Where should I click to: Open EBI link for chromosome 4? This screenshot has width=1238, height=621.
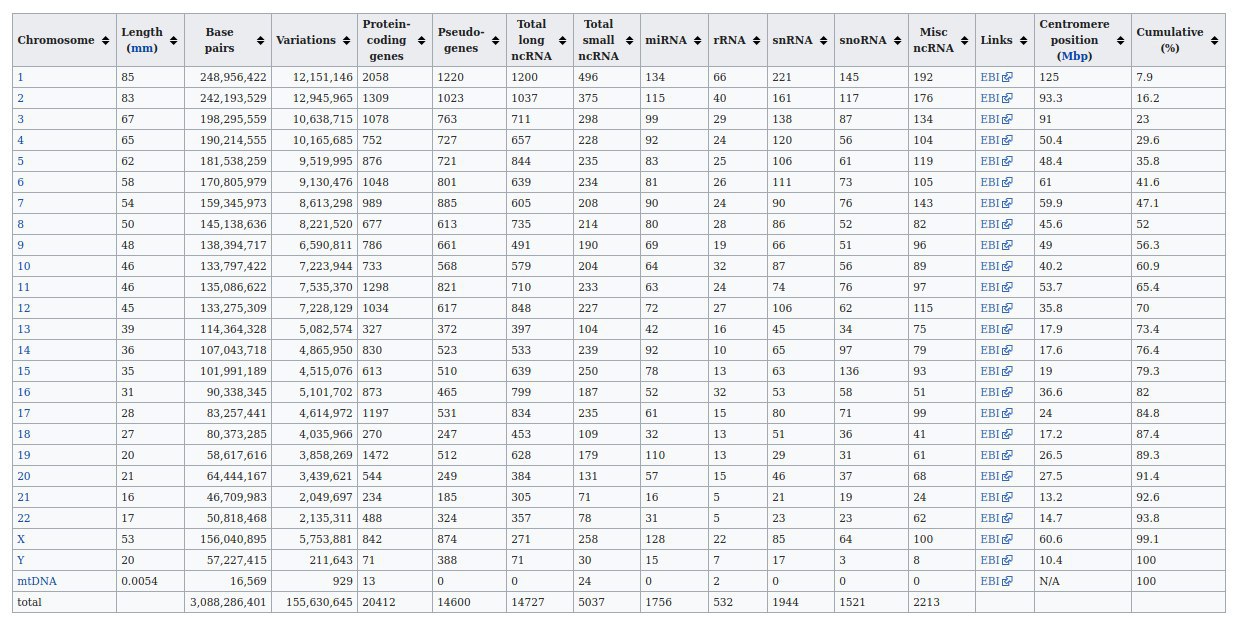click(x=996, y=140)
